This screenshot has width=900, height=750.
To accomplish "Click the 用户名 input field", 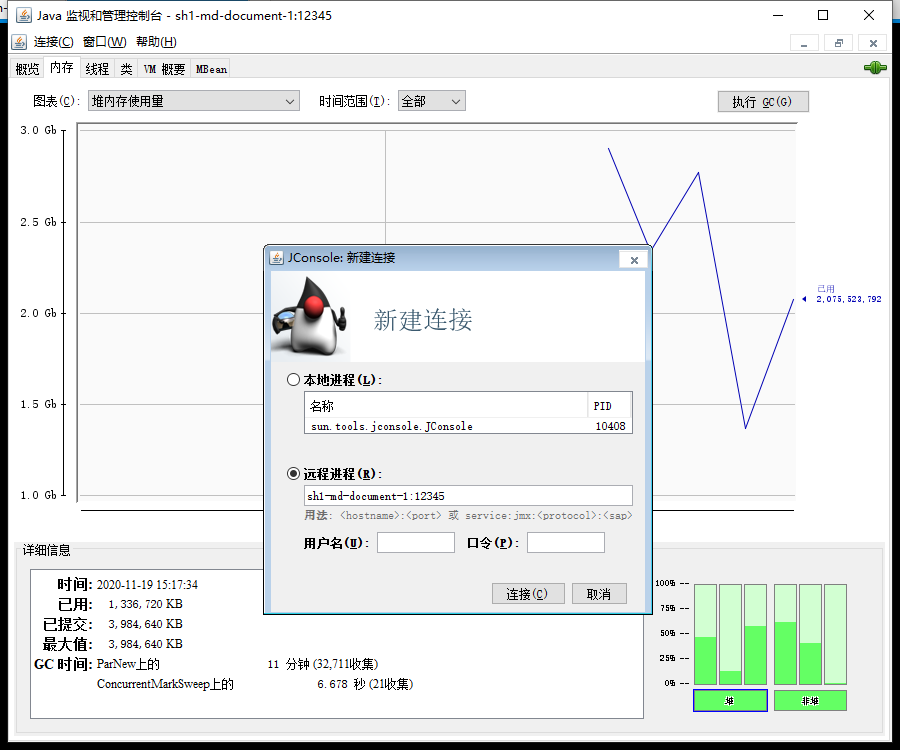I will pyautogui.click(x=415, y=541).
